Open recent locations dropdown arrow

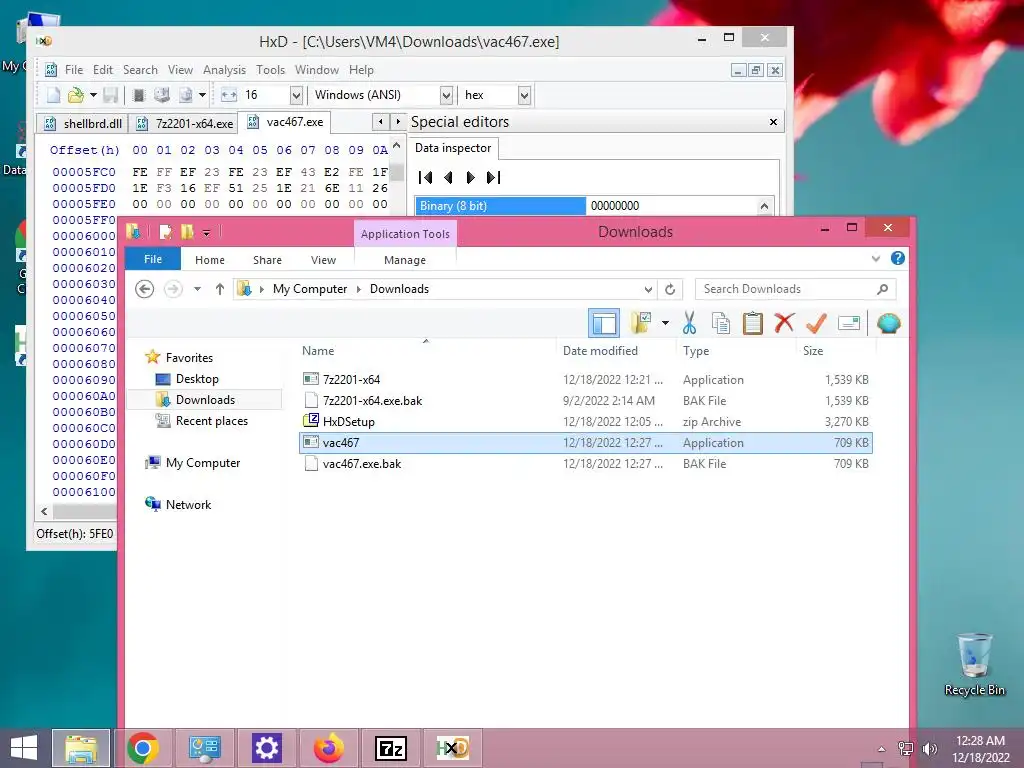pos(197,289)
